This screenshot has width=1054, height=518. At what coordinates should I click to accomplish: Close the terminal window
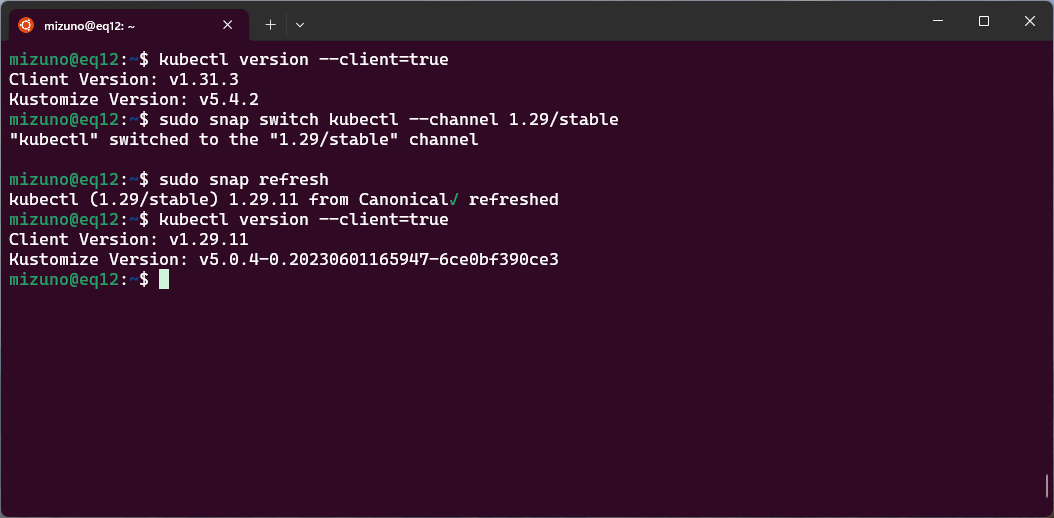point(1030,21)
